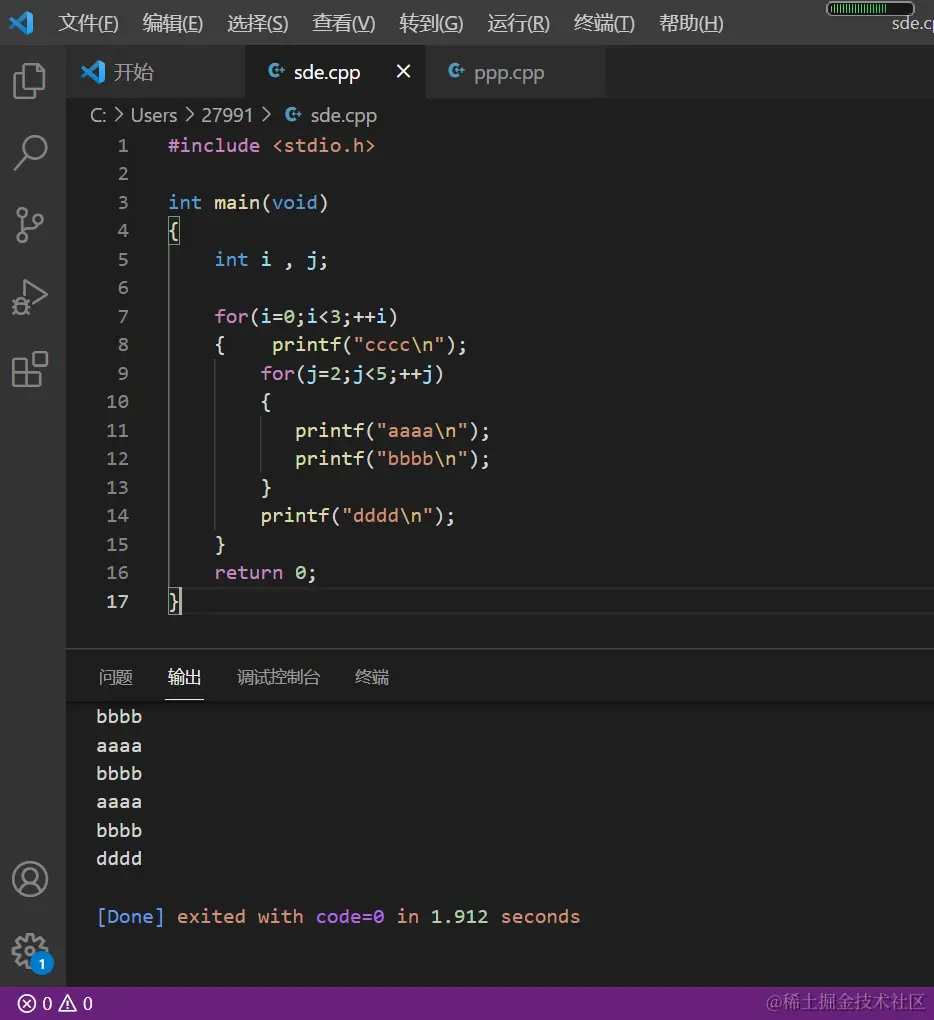934x1020 pixels.
Task: Click the C: breadcrumb segment
Action: (x=98, y=115)
